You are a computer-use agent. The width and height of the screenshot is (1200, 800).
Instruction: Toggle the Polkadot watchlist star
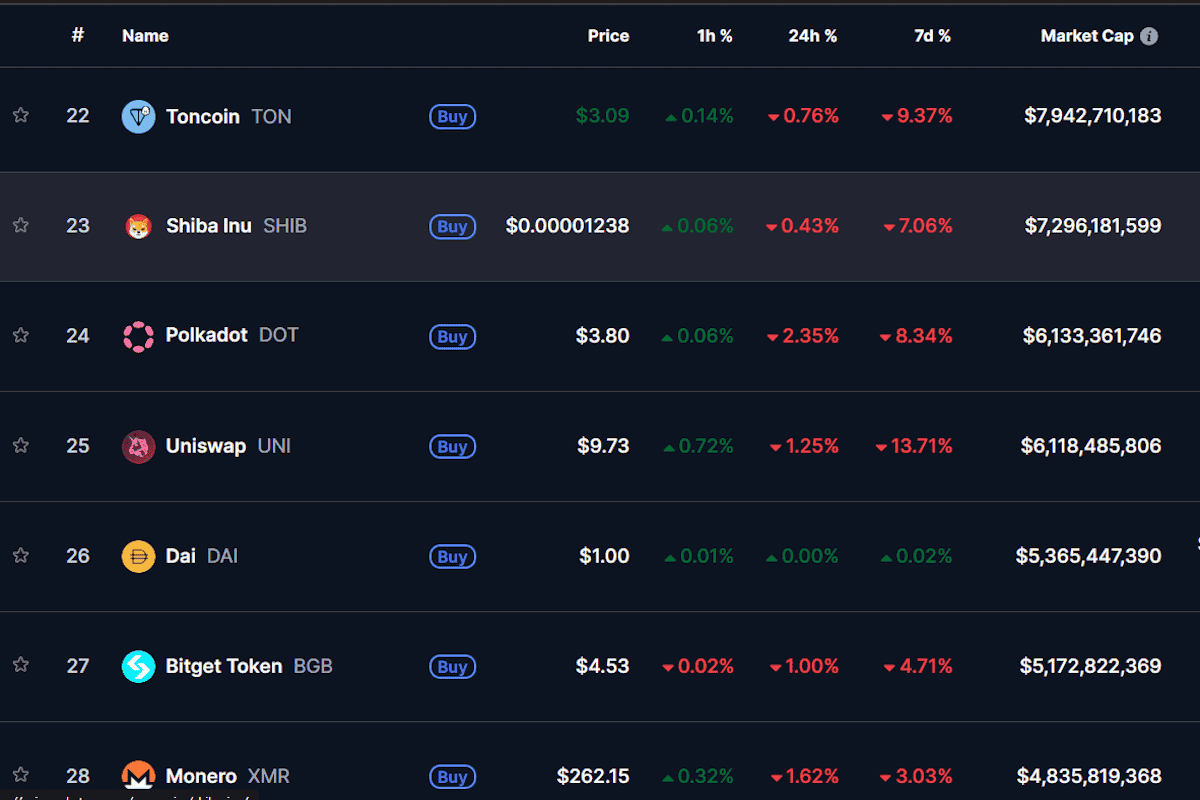tap(20, 335)
